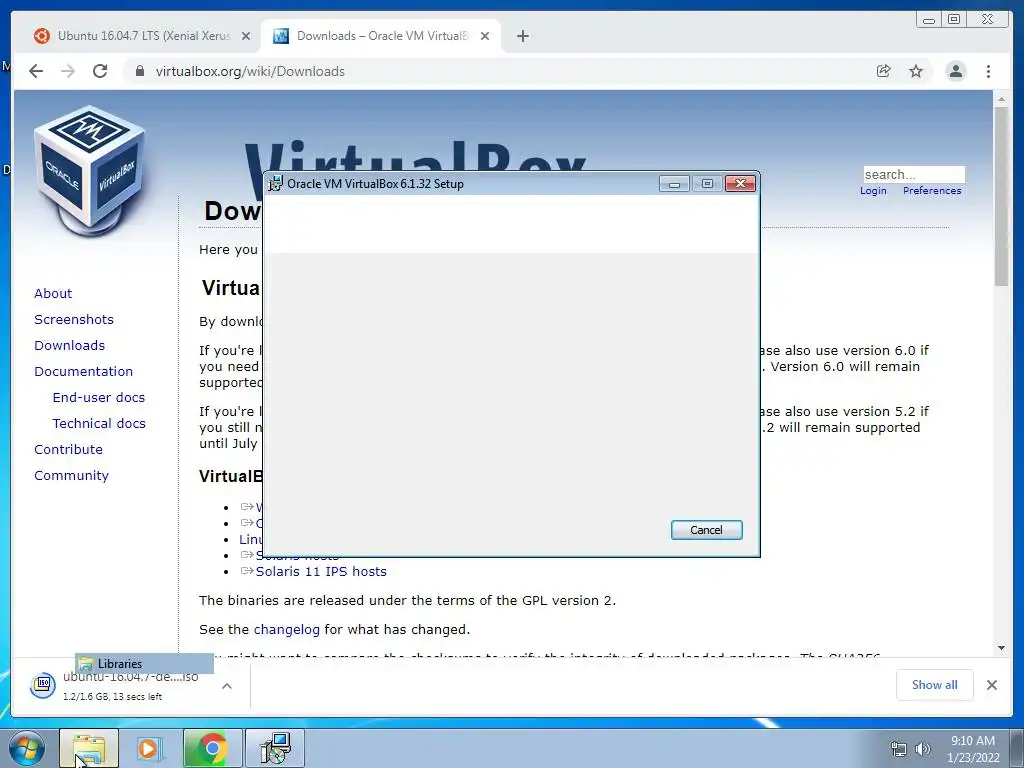Image resolution: width=1024 pixels, height=768 pixels.
Task: Go back using browser back arrow
Action: (36, 71)
